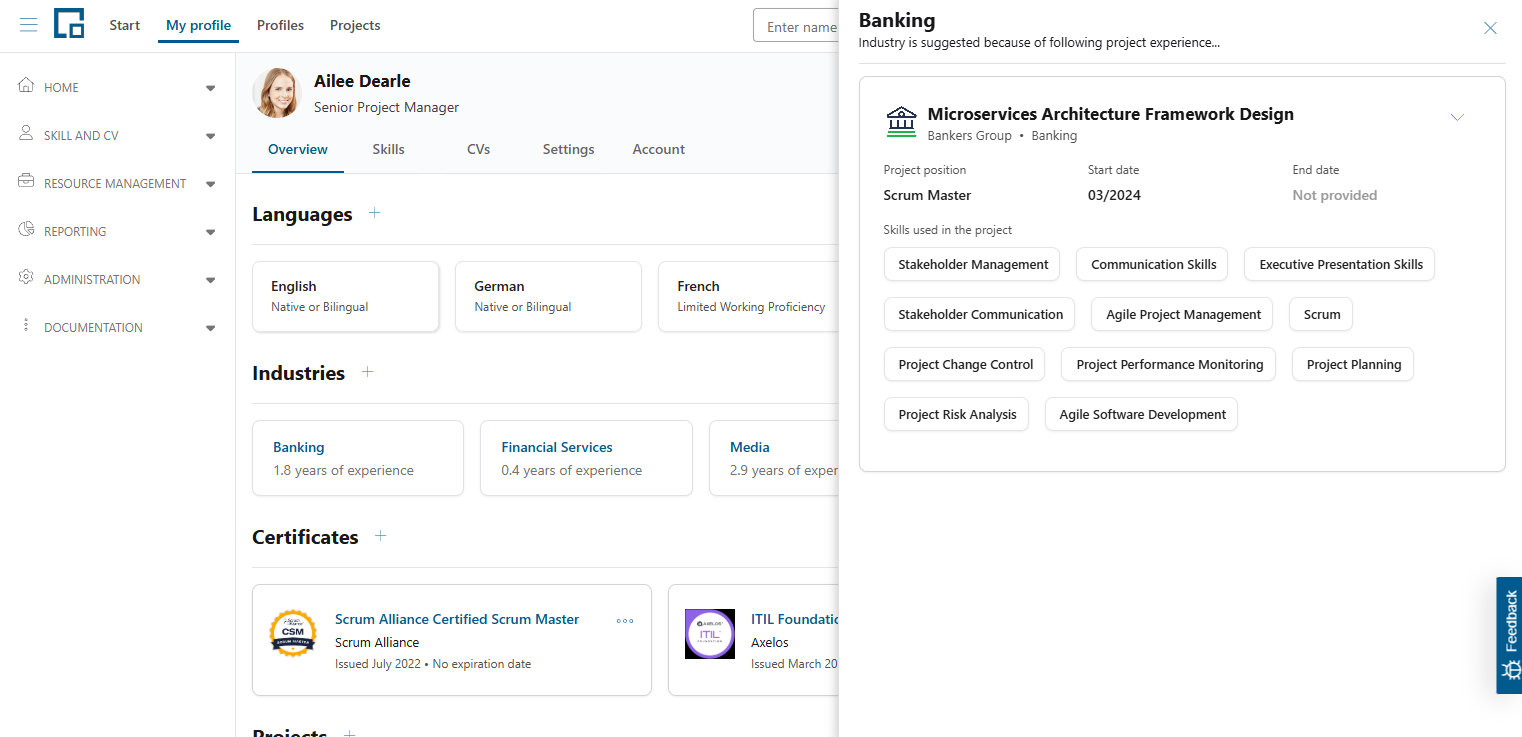Click the Reporting pie chart icon
Viewport: 1522px width, 737px height.
26,229
